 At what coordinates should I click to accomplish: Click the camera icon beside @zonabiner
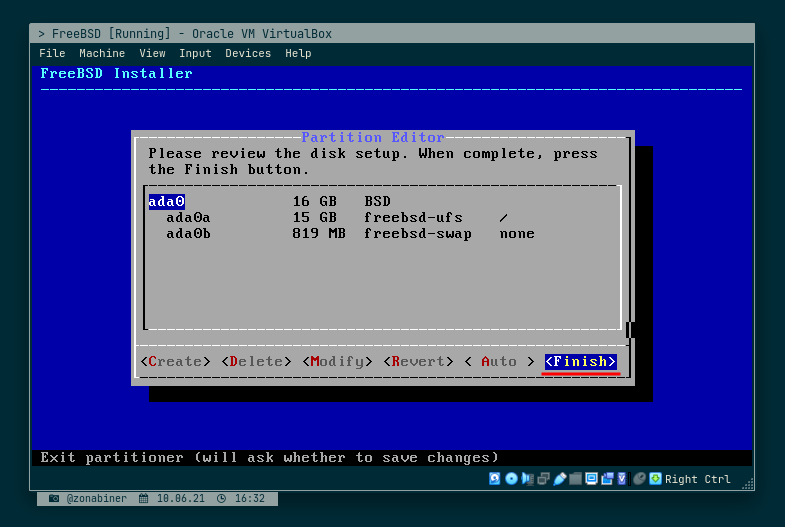(x=54, y=498)
